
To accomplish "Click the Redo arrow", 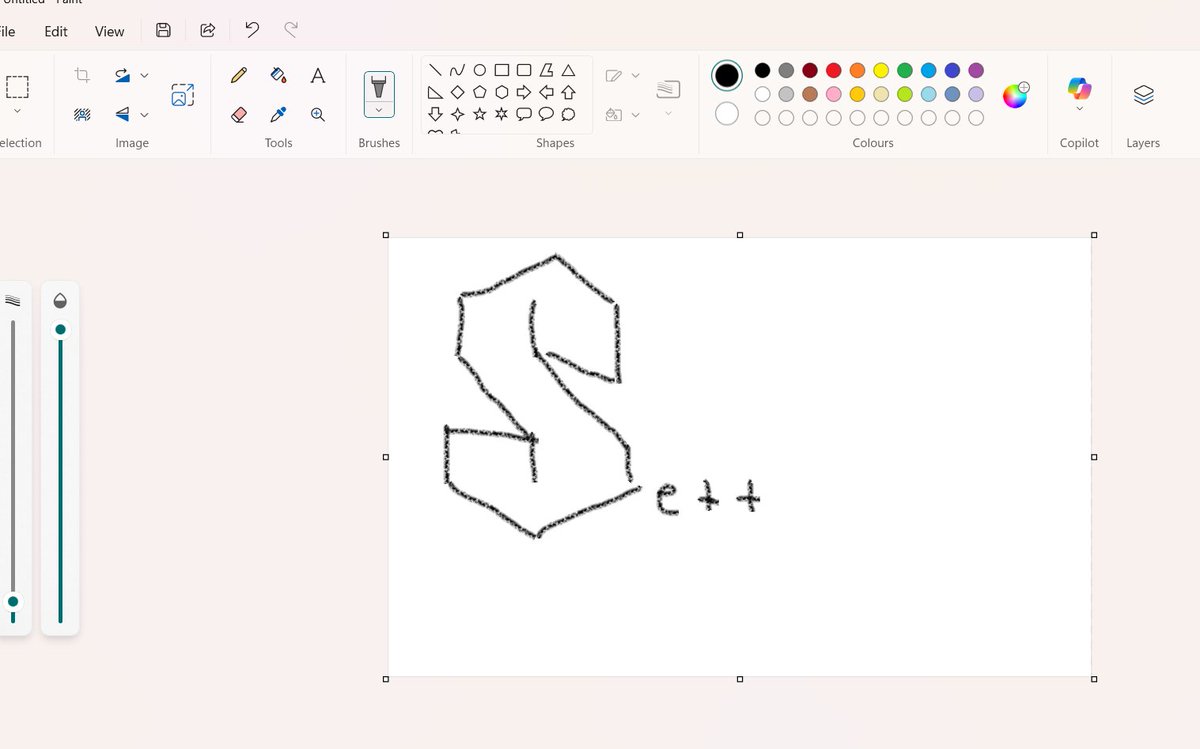I will (x=291, y=30).
